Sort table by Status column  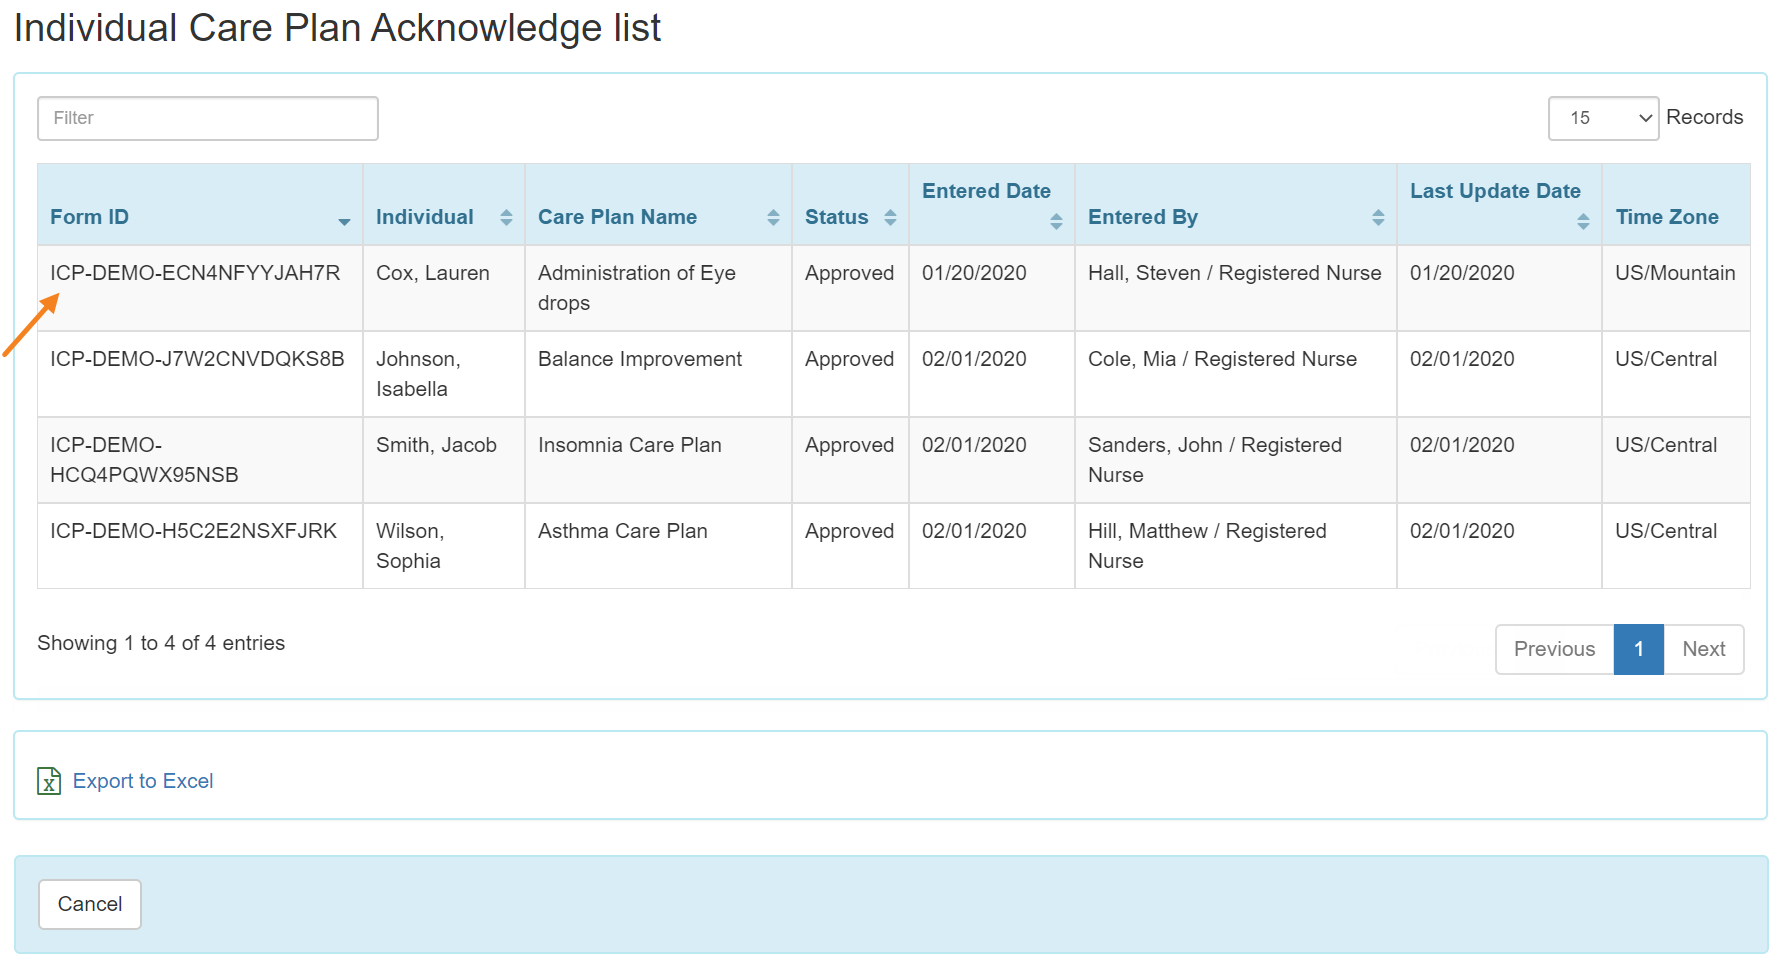pos(889,218)
